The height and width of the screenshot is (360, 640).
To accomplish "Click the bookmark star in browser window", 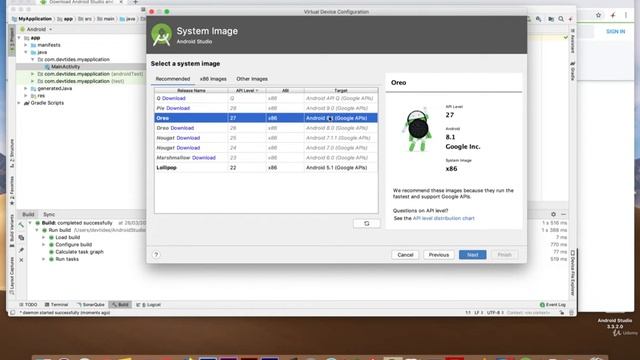I will pos(598,15).
